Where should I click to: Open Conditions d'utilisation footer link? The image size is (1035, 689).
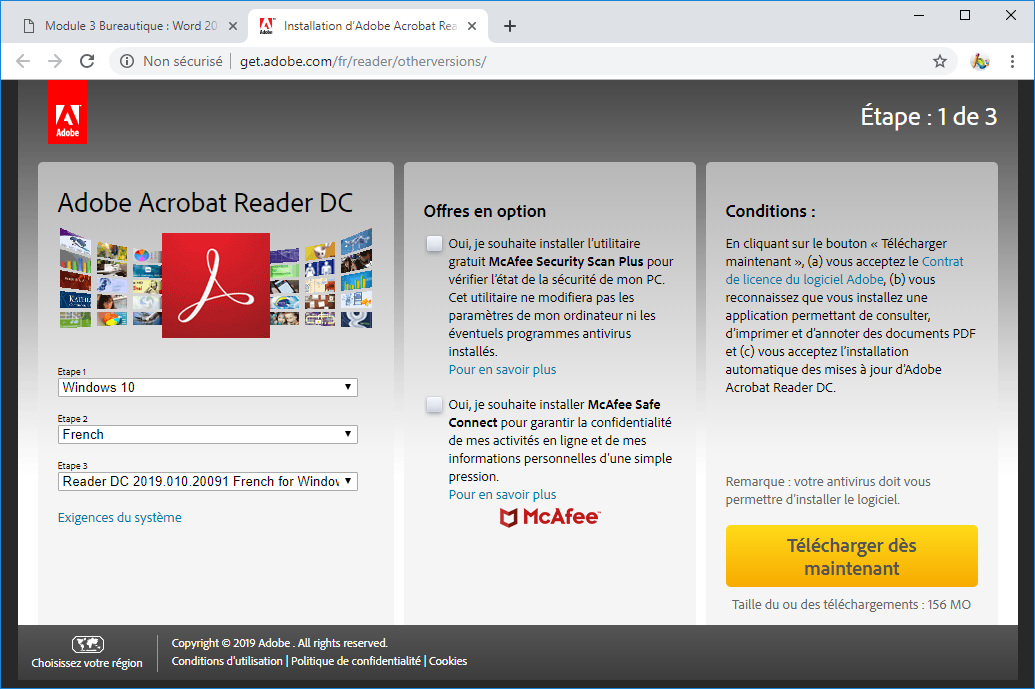(227, 661)
